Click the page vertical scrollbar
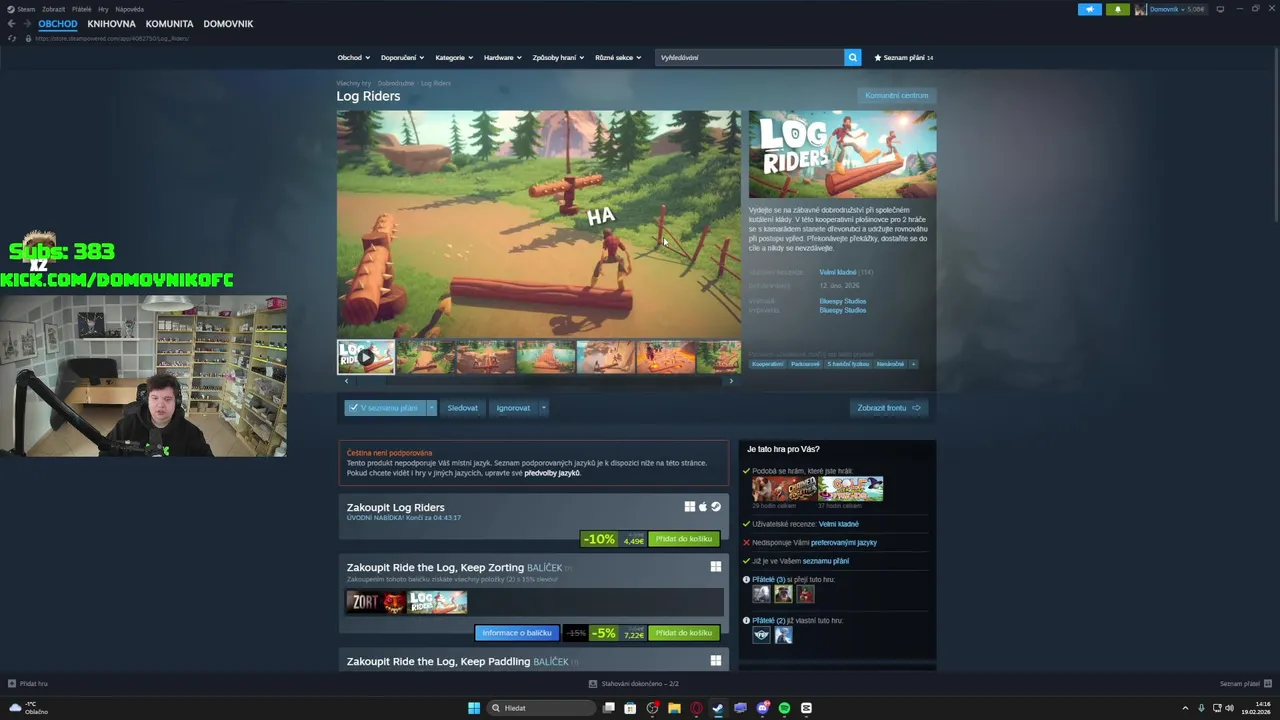 1276,135
